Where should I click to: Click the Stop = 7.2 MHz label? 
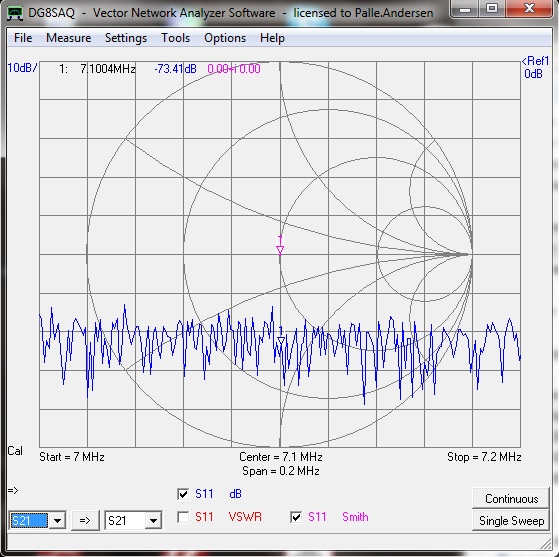pos(484,457)
